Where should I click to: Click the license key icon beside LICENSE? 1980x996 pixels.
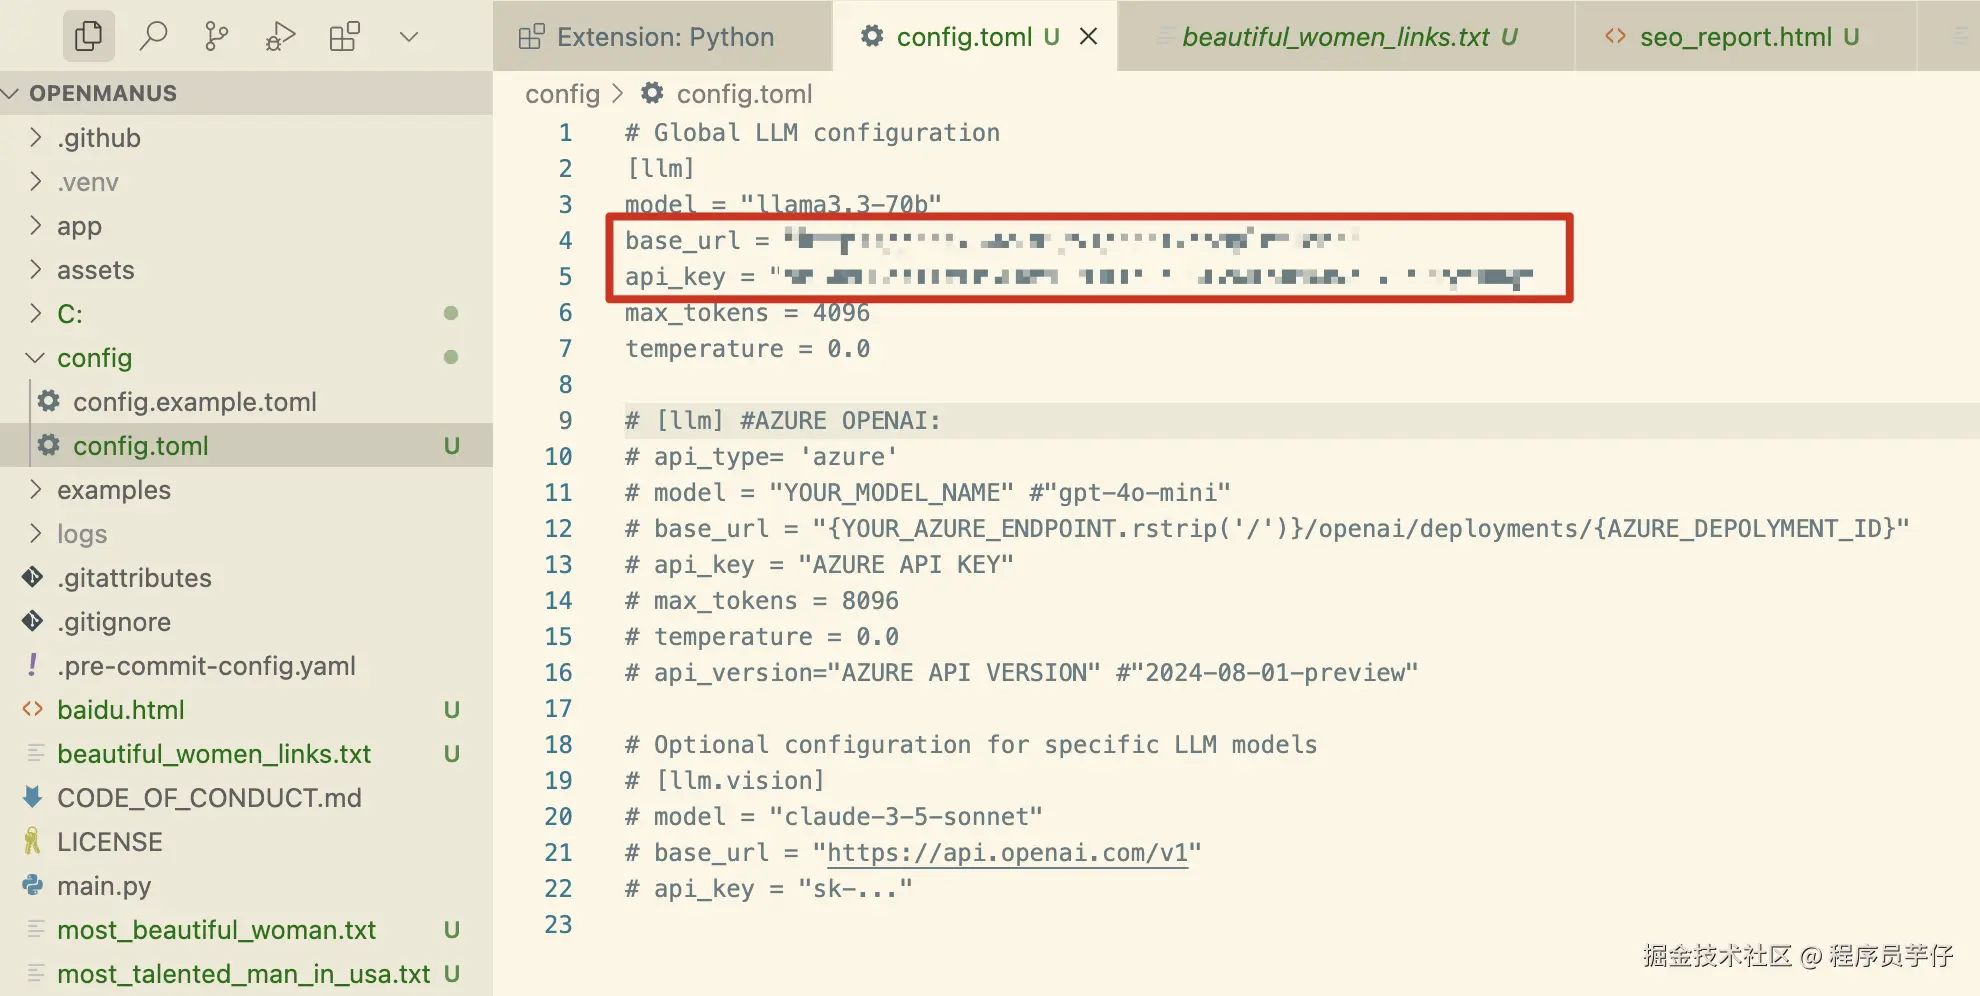[32, 841]
